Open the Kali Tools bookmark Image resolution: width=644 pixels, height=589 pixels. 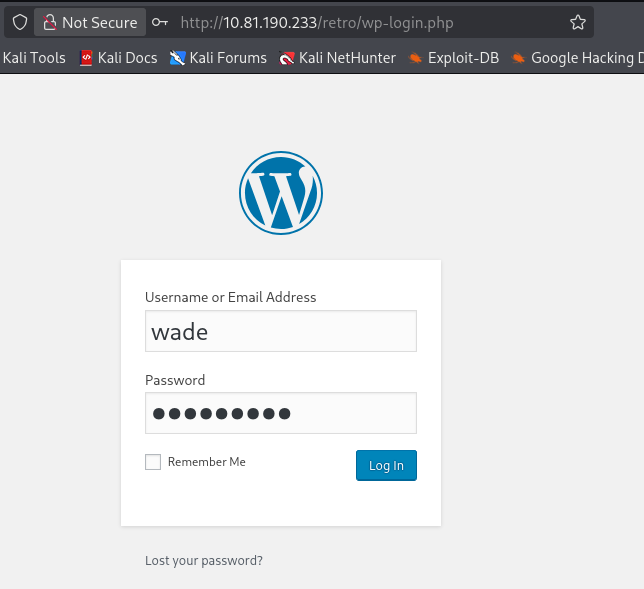(34, 58)
